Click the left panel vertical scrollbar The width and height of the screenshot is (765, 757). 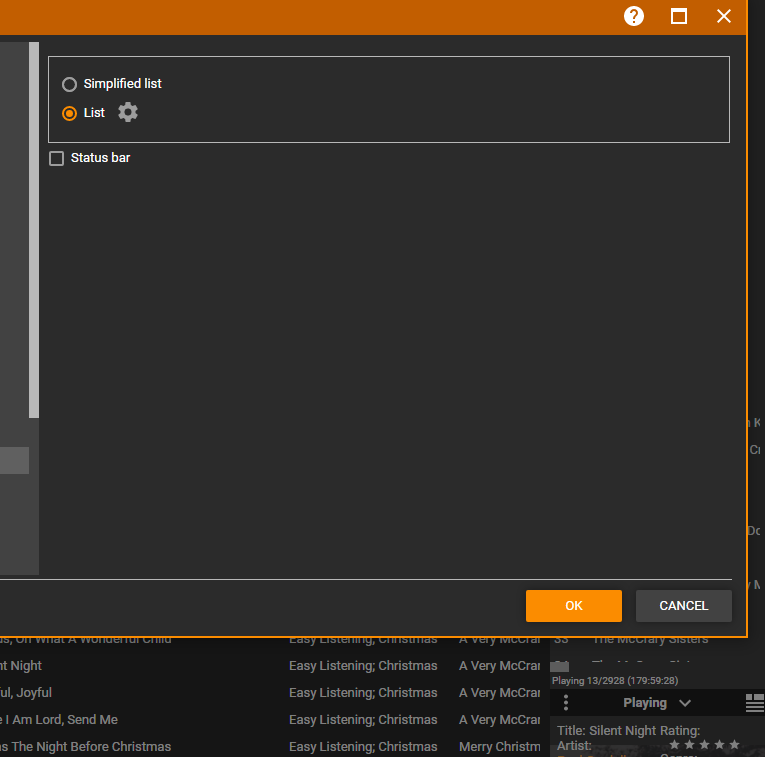point(34,230)
